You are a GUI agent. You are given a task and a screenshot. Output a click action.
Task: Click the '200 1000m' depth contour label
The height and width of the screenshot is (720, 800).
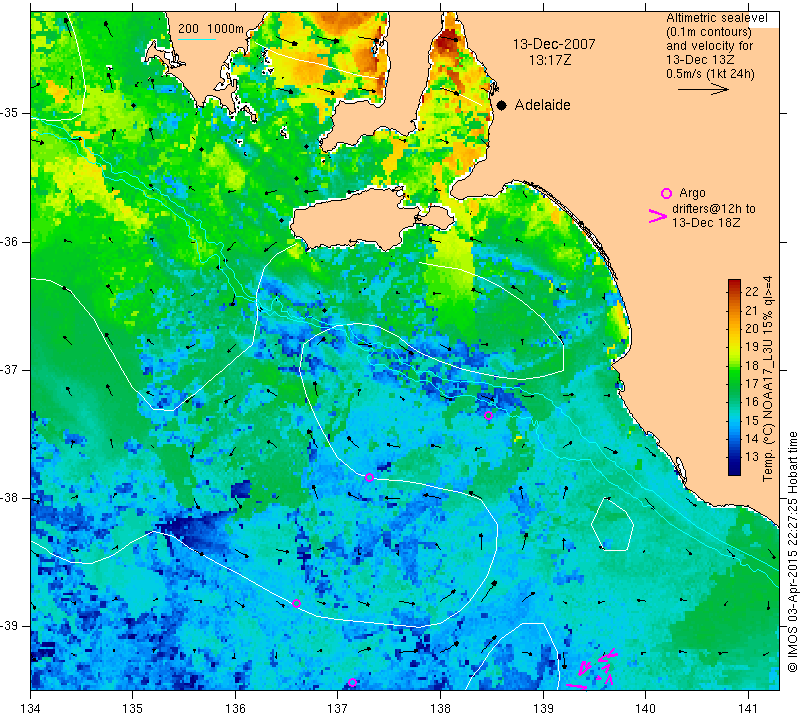click(211, 29)
